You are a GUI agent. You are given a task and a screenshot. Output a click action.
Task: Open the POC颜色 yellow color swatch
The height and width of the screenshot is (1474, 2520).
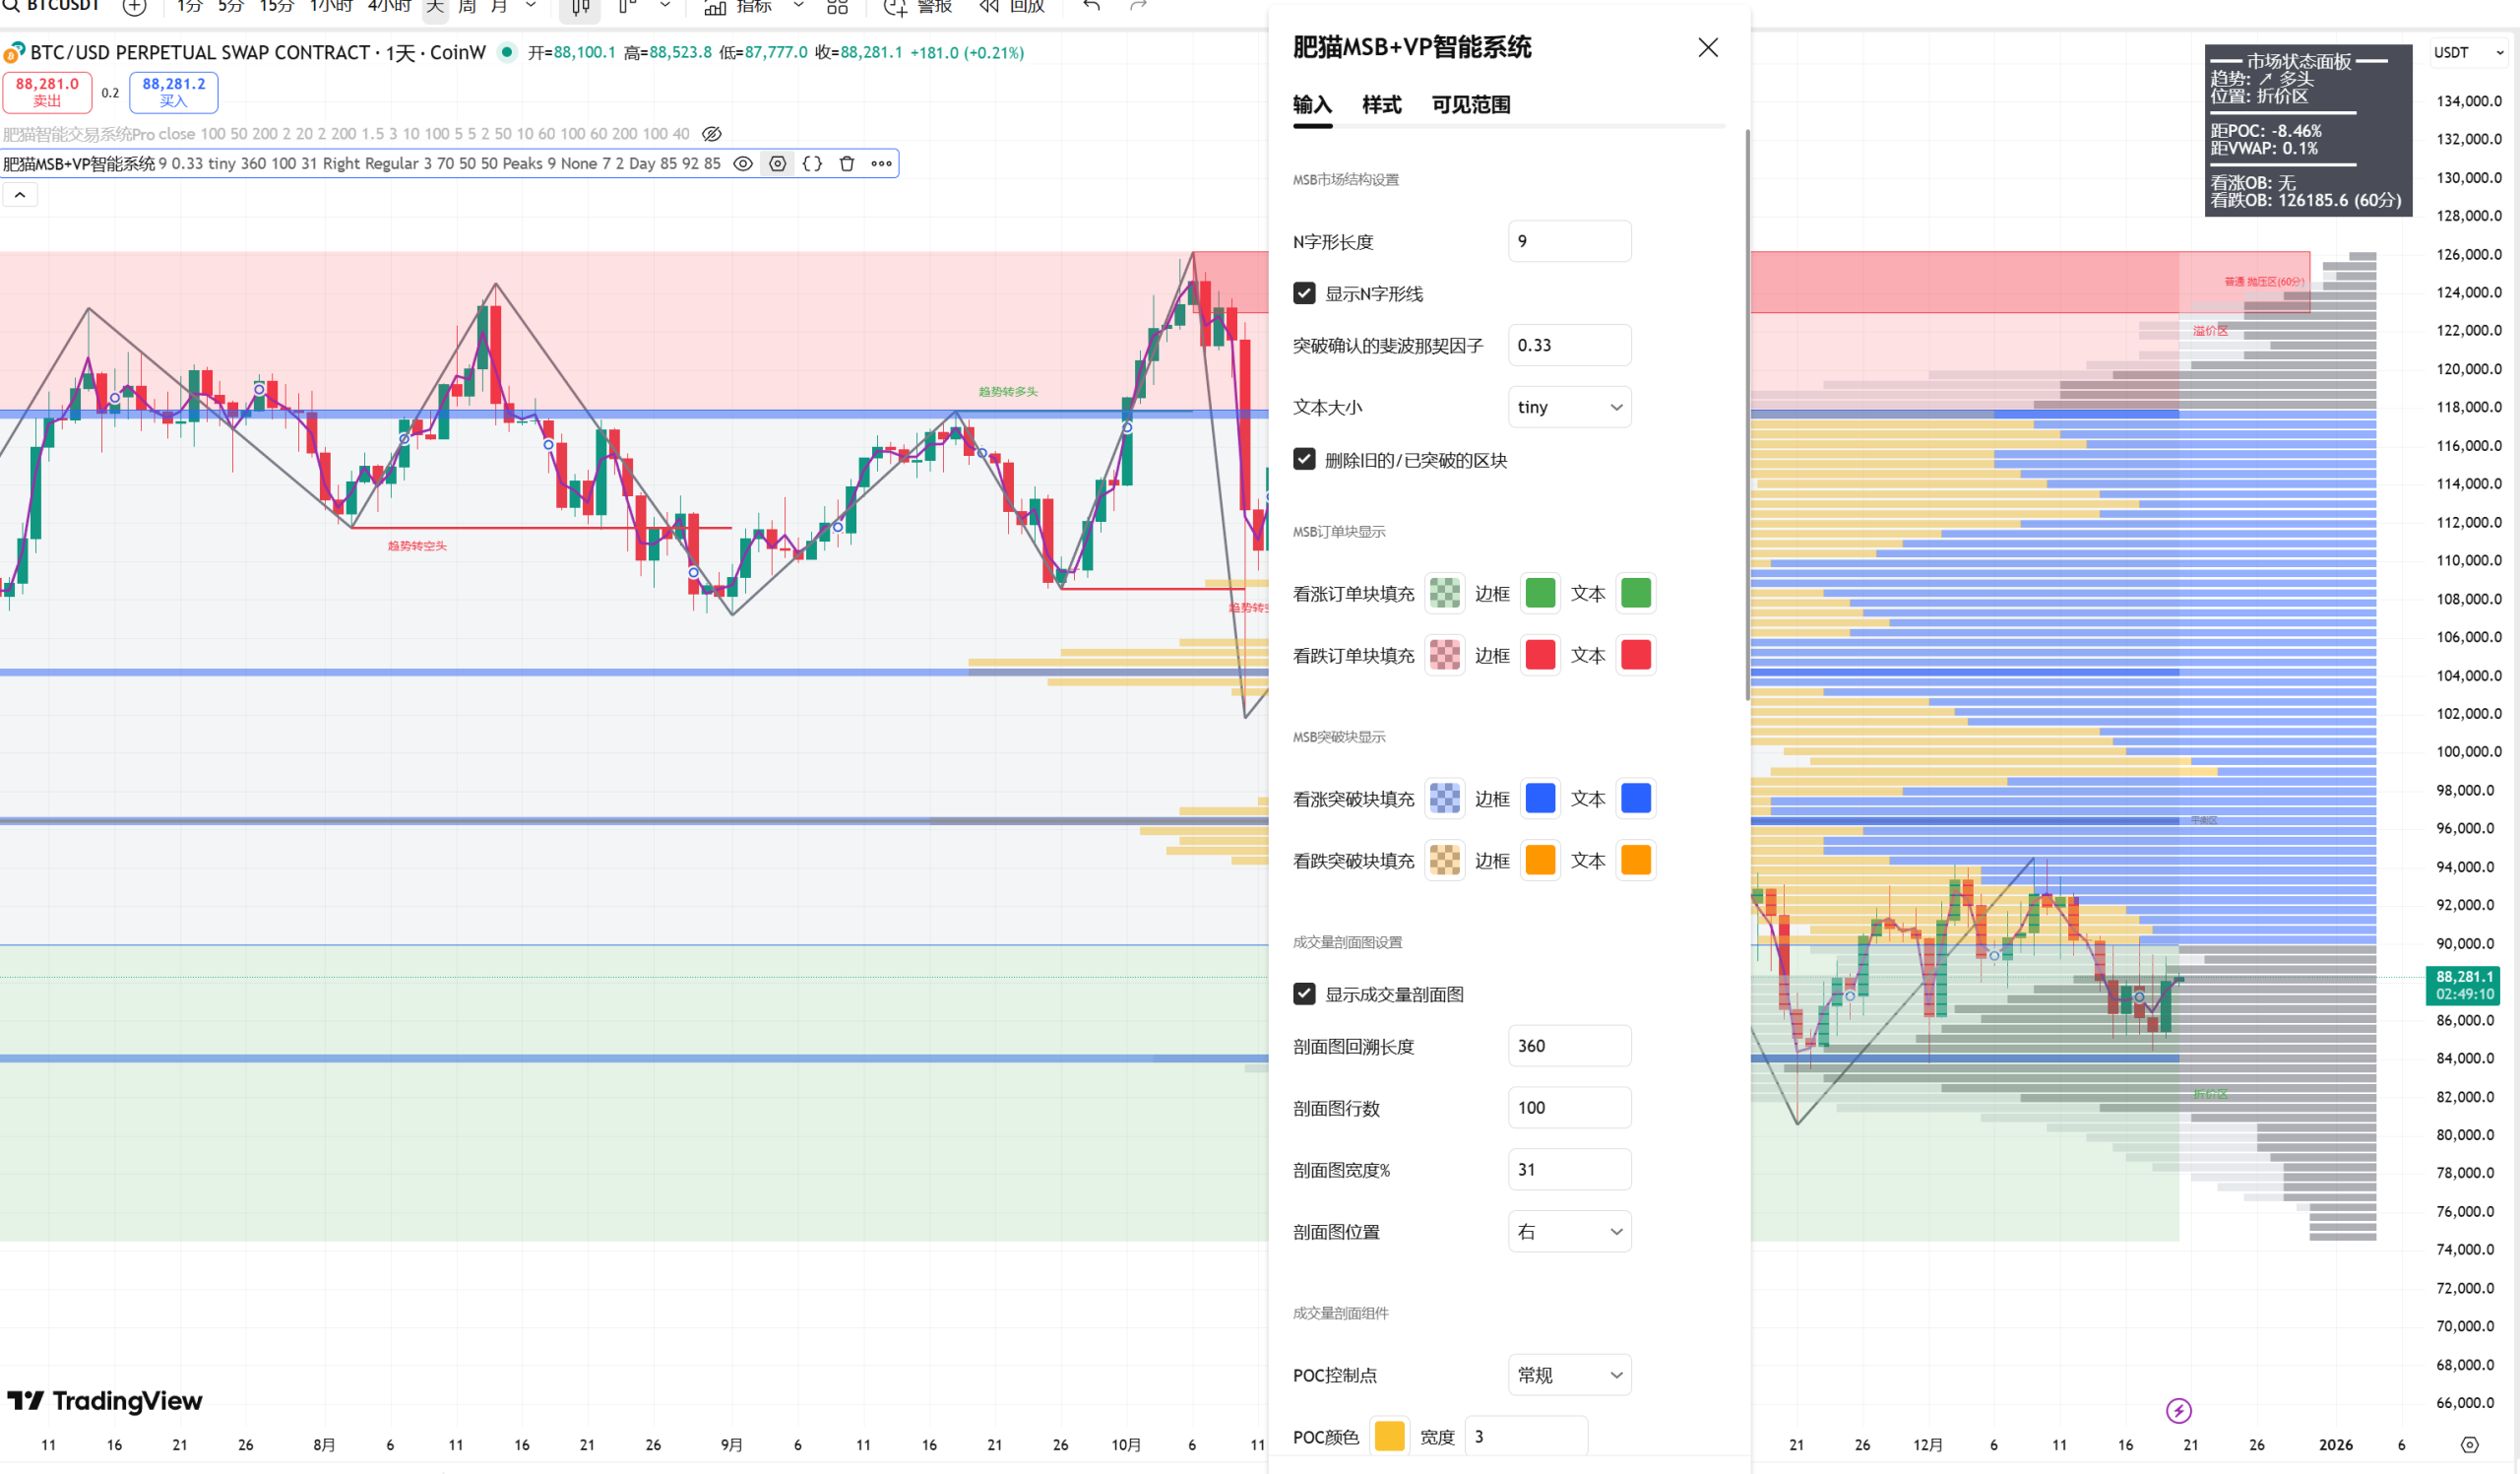click(x=1390, y=1436)
